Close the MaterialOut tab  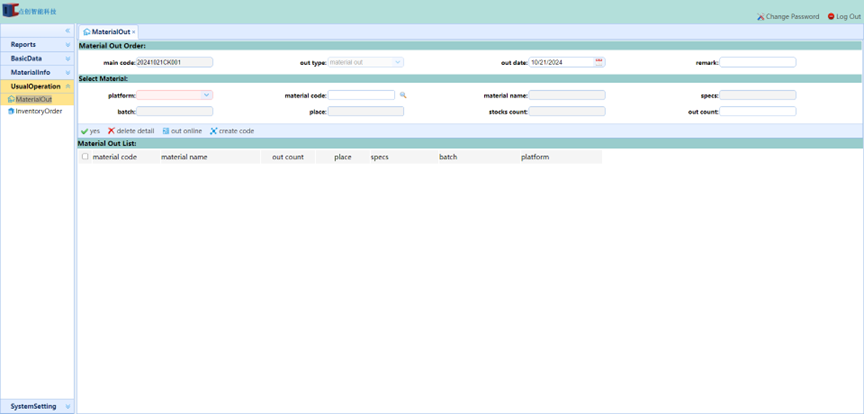point(134,33)
